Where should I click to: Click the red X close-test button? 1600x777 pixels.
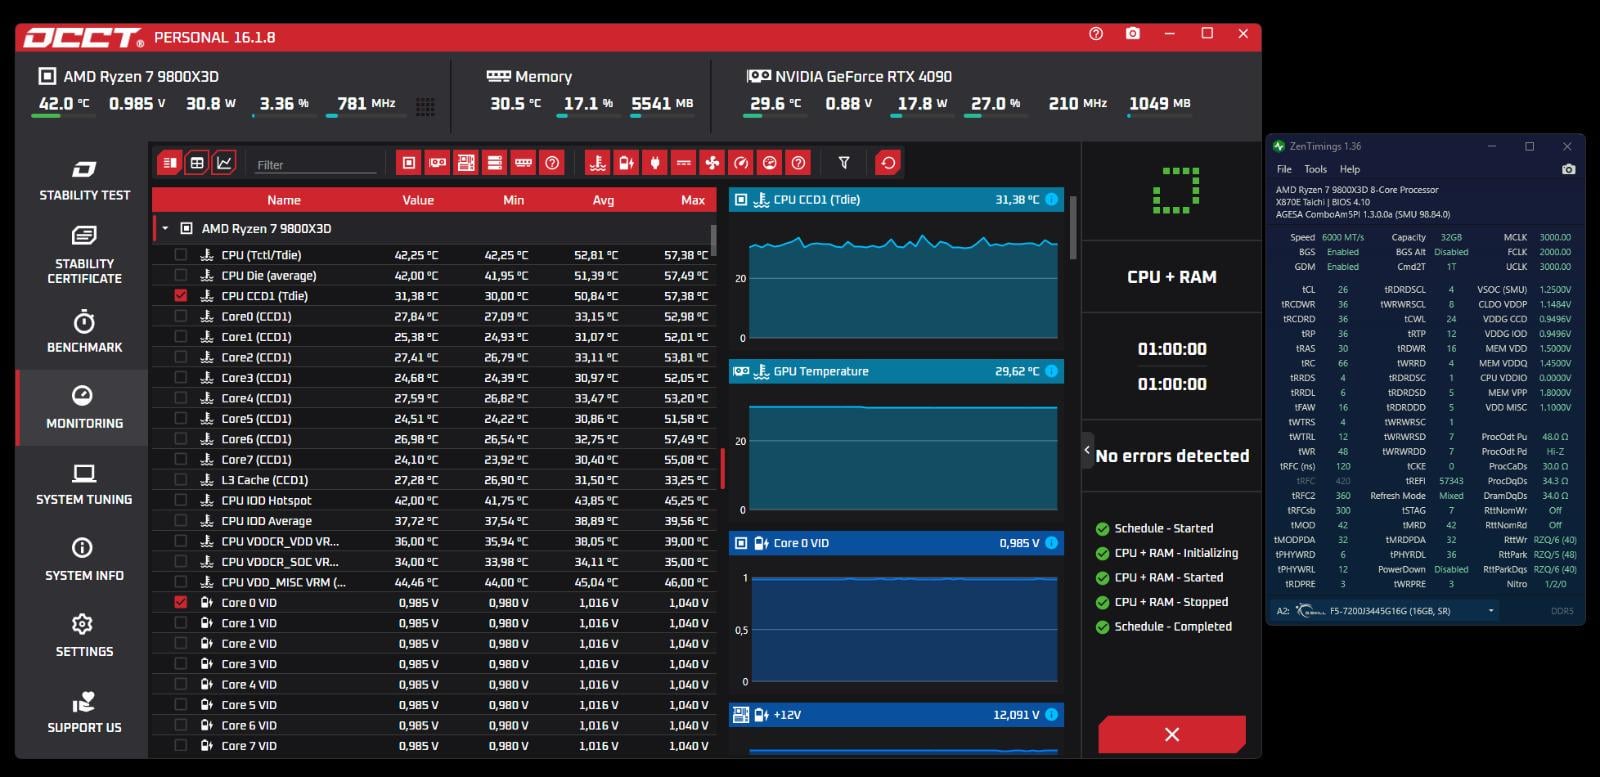1171,734
